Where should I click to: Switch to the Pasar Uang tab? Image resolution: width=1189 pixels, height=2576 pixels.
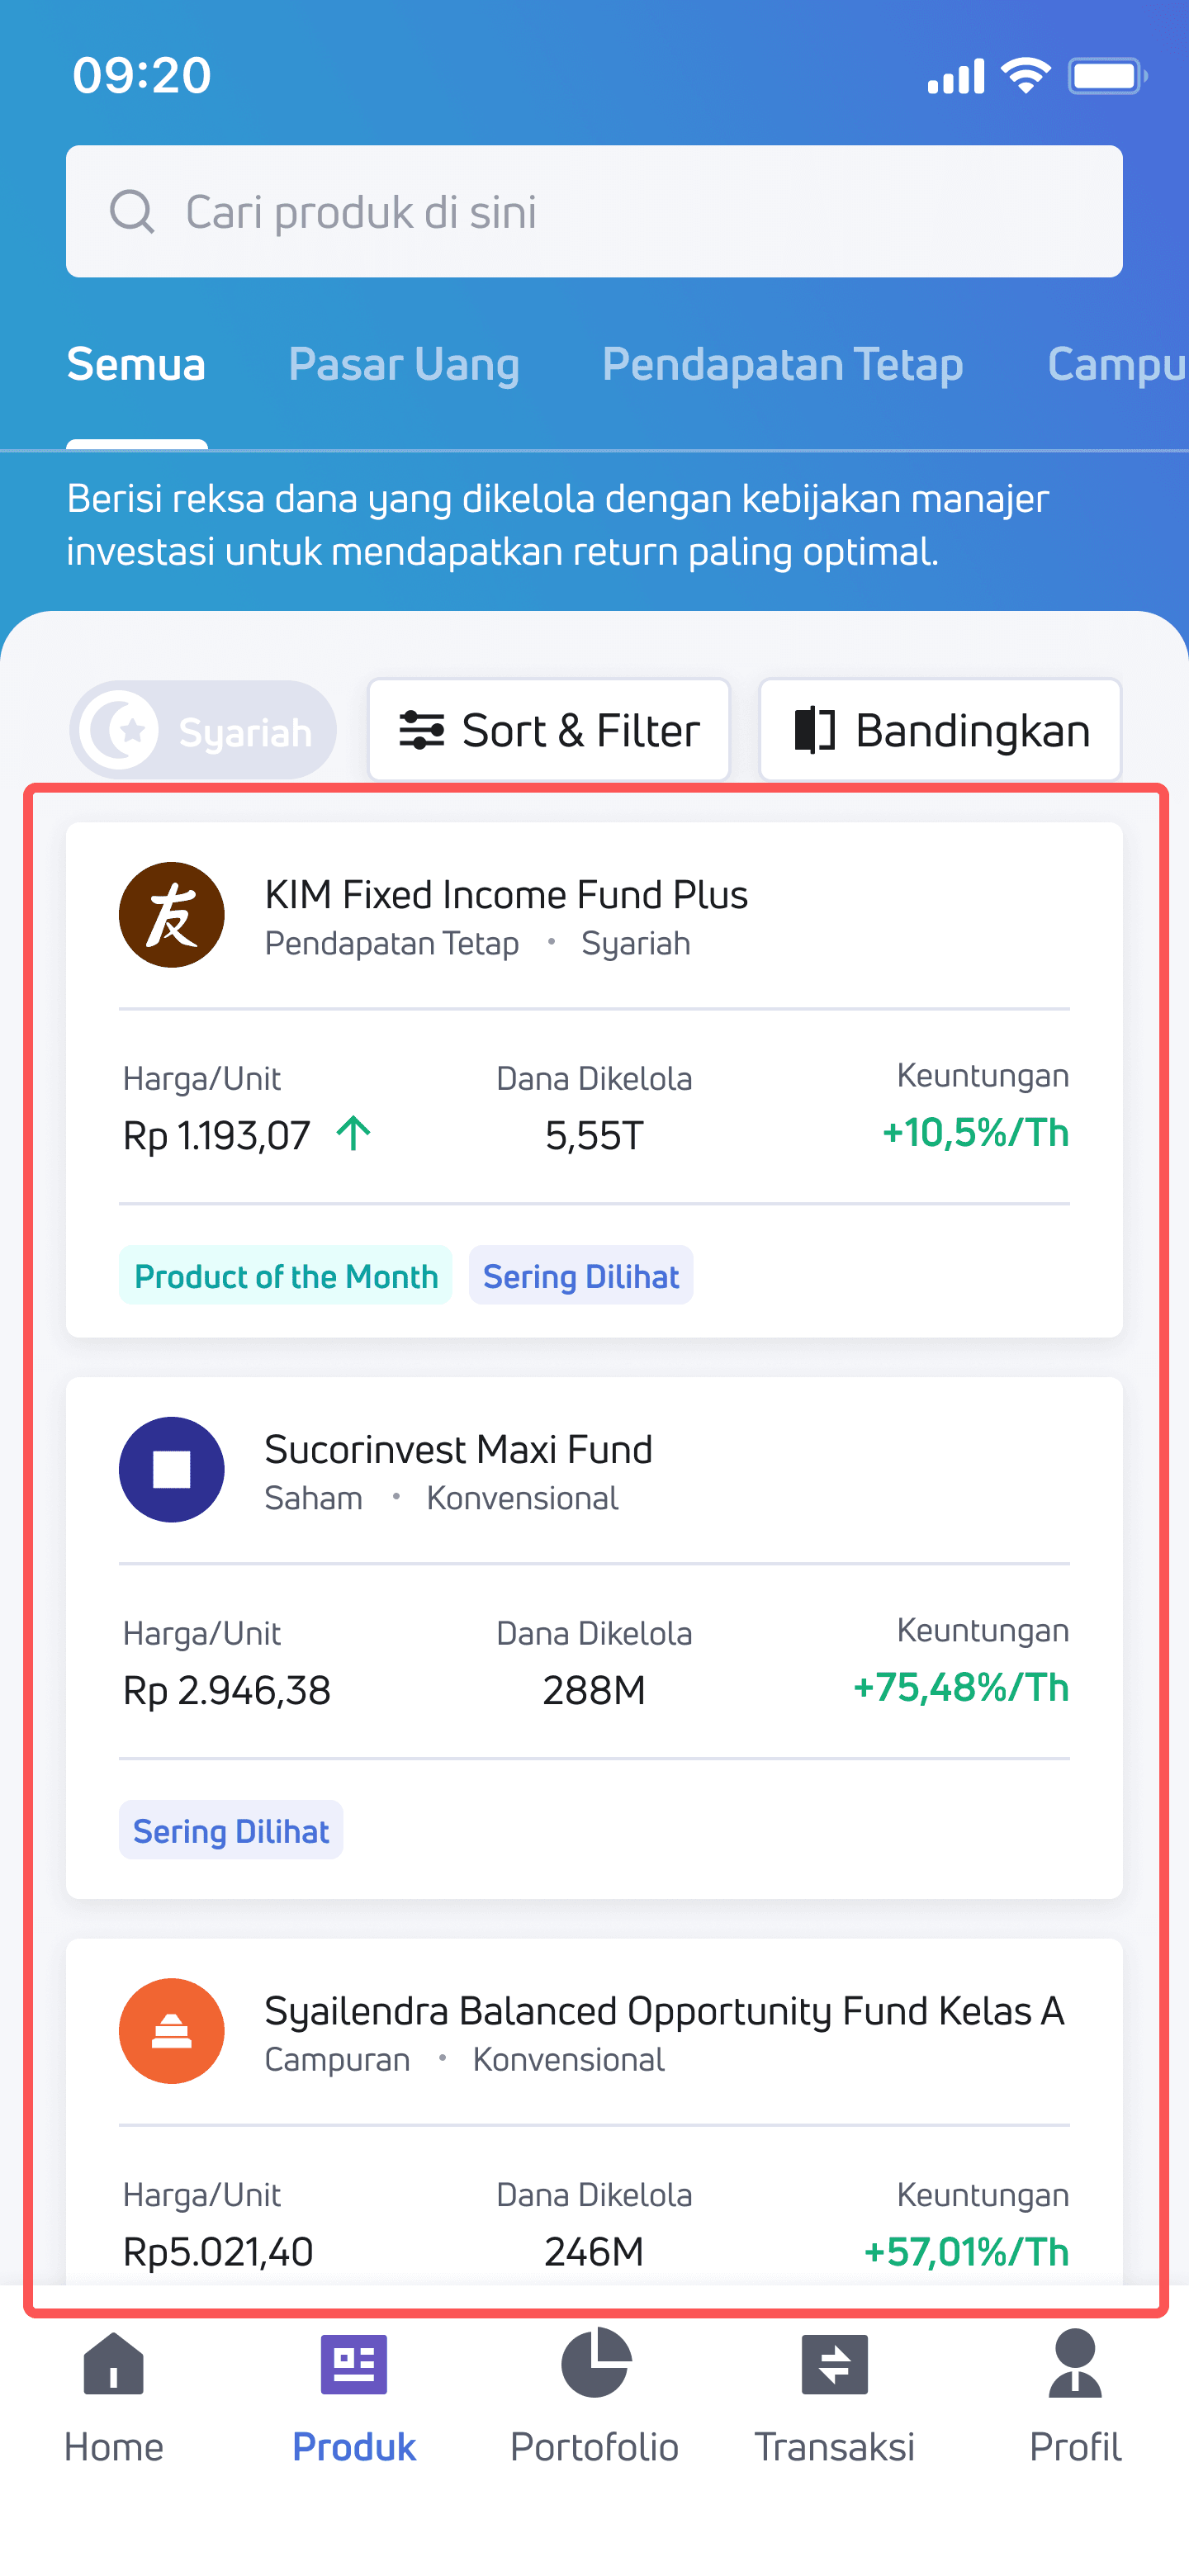[x=403, y=364]
